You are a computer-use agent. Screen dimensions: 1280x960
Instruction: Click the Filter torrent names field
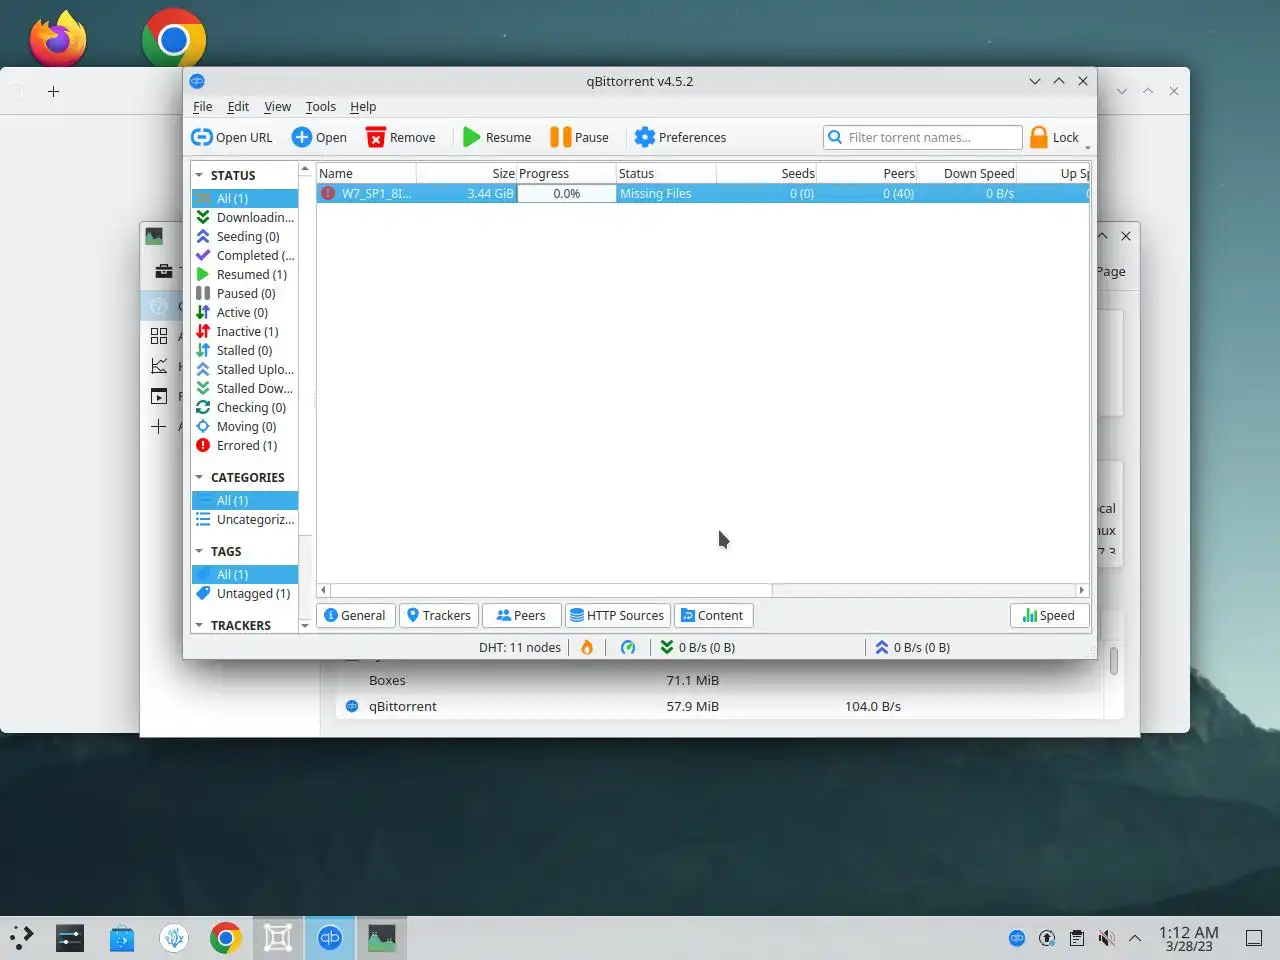coord(922,137)
